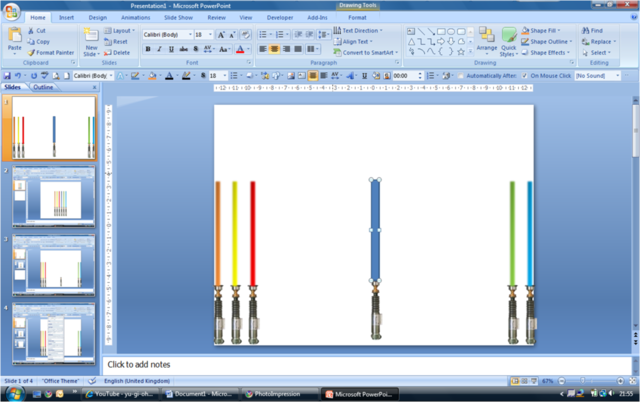This screenshot has height=402, width=640.
Task: Click the Reset slide button
Action: (x=119, y=42)
